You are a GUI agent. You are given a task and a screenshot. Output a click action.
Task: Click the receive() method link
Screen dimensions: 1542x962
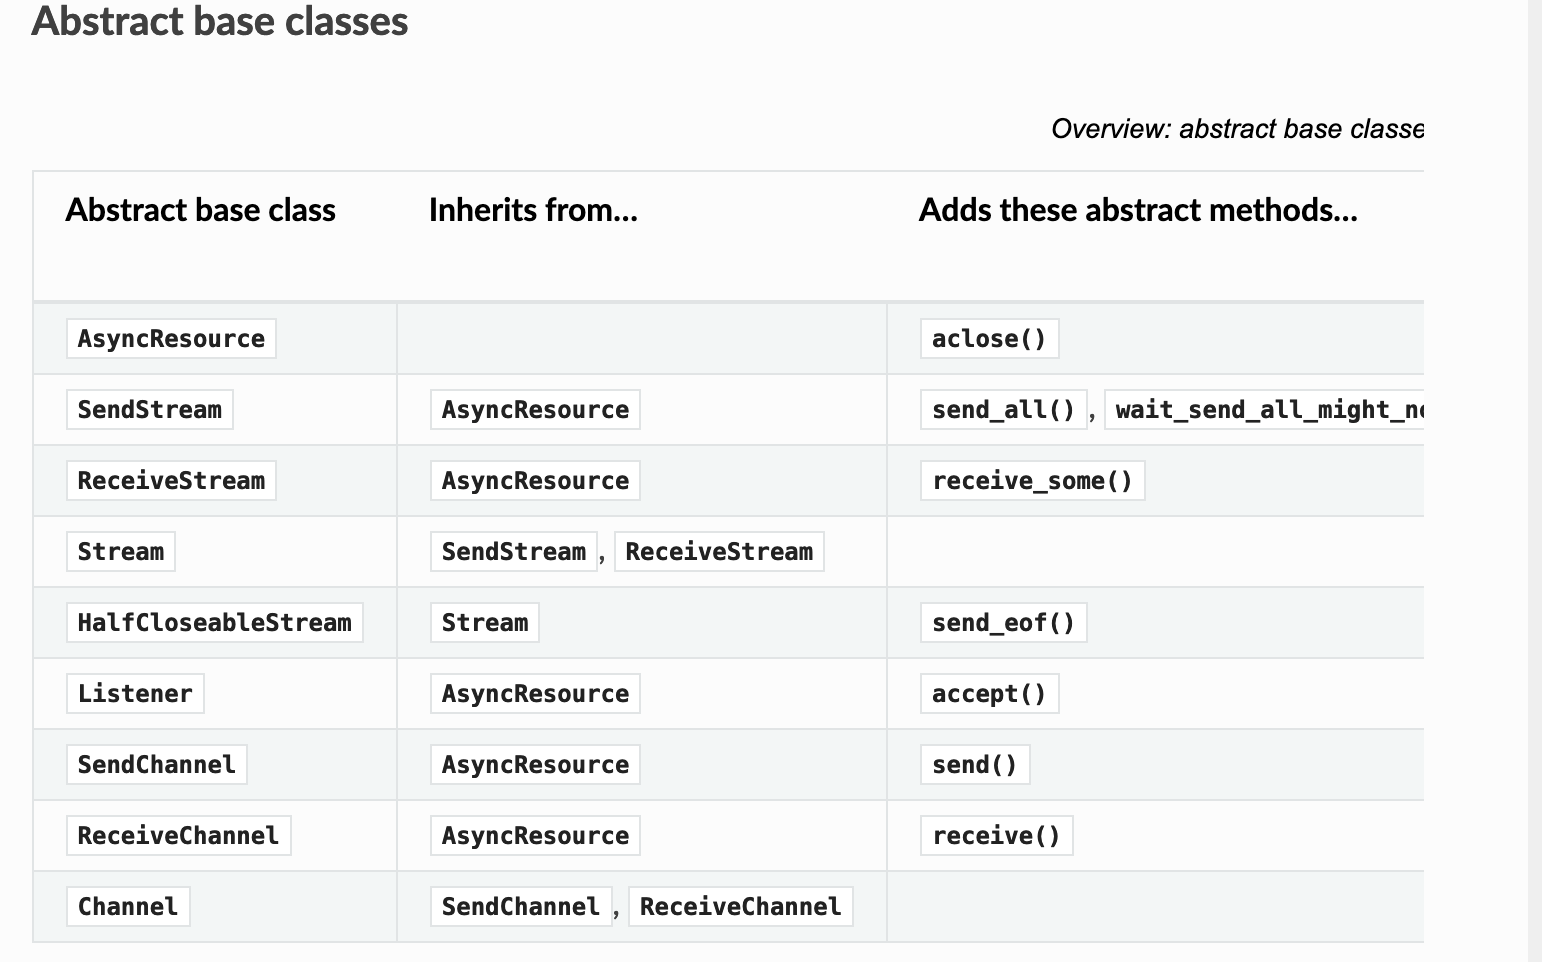pos(996,836)
